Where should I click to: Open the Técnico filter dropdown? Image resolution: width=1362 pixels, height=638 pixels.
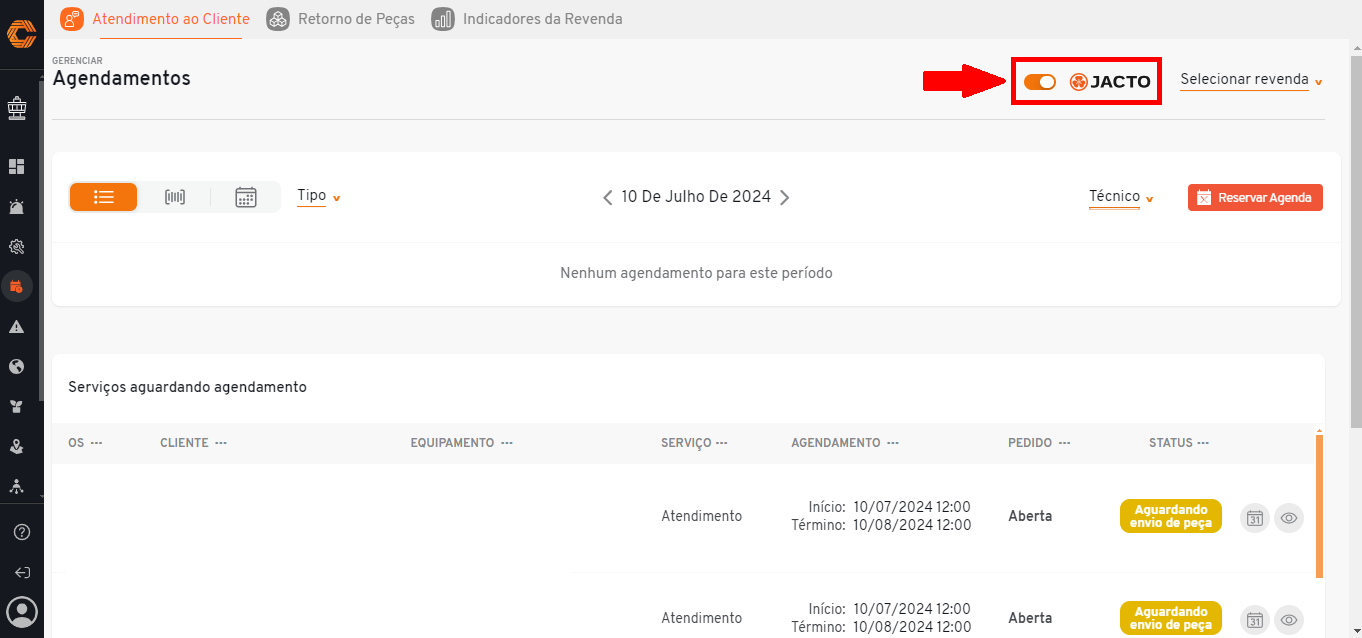point(1121,197)
